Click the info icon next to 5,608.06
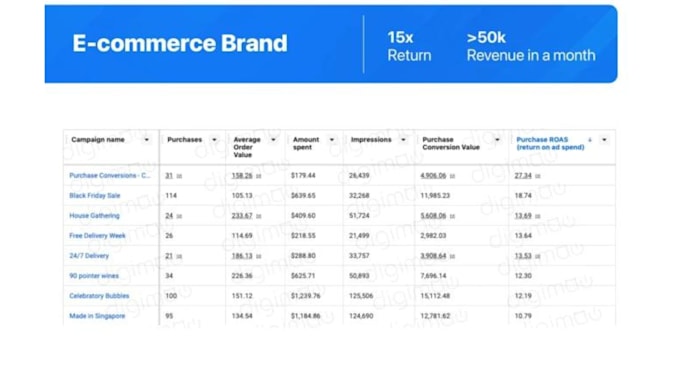 tap(452, 216)
